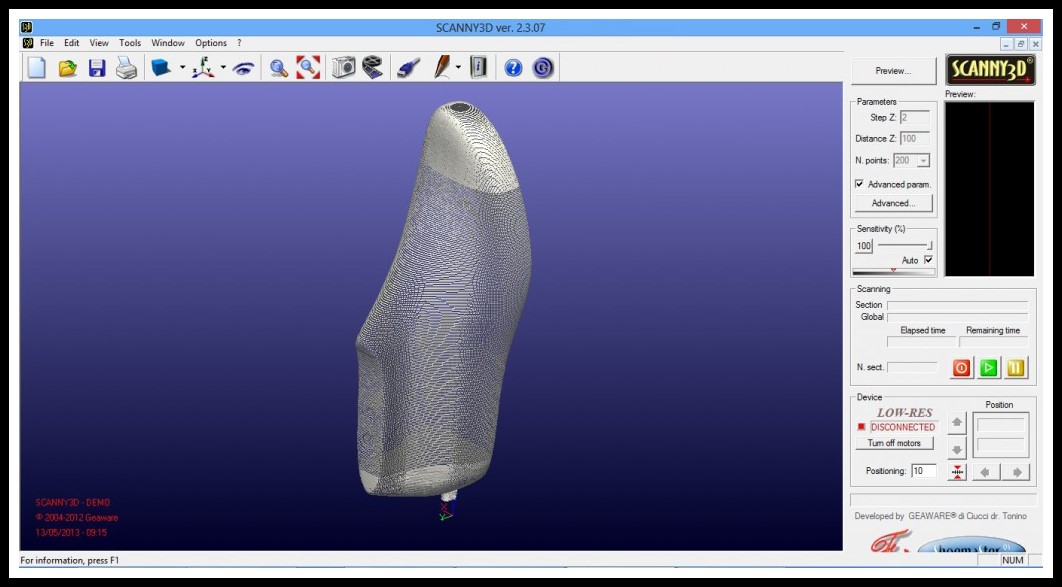
Task: Move device up with the up arrow
Action: coord(956,422)
